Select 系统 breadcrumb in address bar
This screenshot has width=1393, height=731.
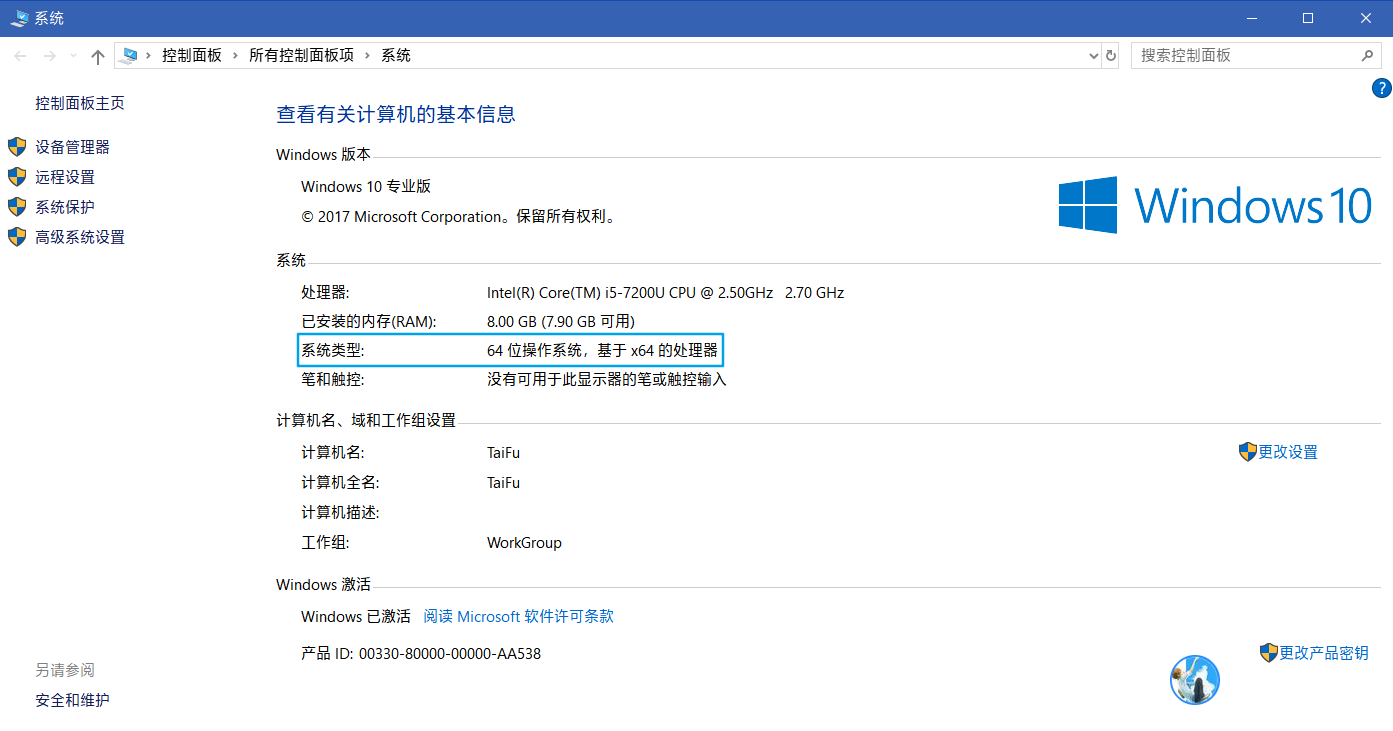pos(396,56)
